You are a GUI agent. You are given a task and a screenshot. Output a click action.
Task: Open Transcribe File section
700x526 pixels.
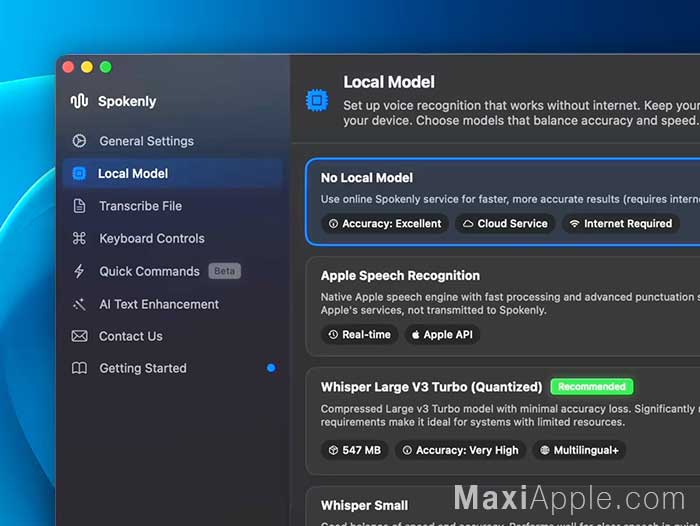tap(173, 206)
